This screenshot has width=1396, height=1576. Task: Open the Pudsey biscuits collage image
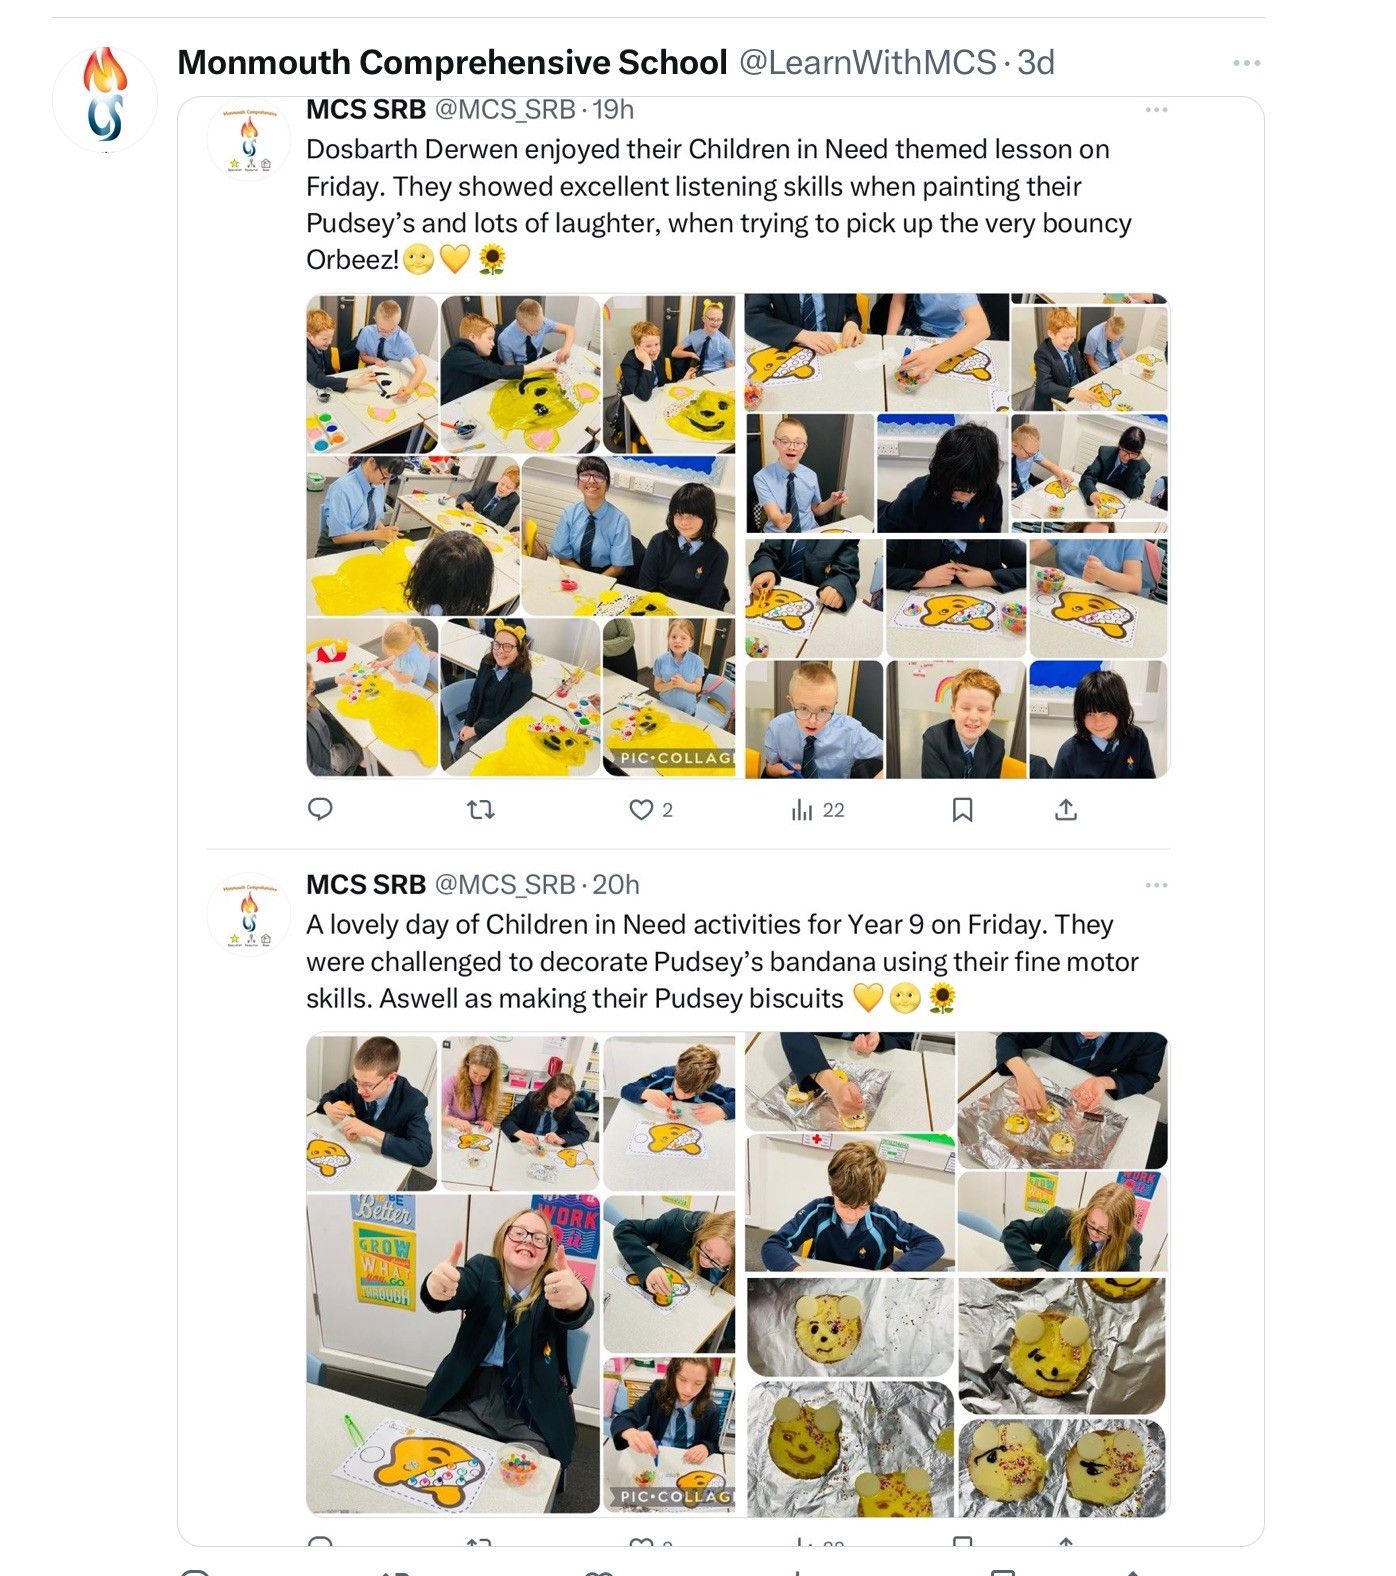click(956, 1274)
